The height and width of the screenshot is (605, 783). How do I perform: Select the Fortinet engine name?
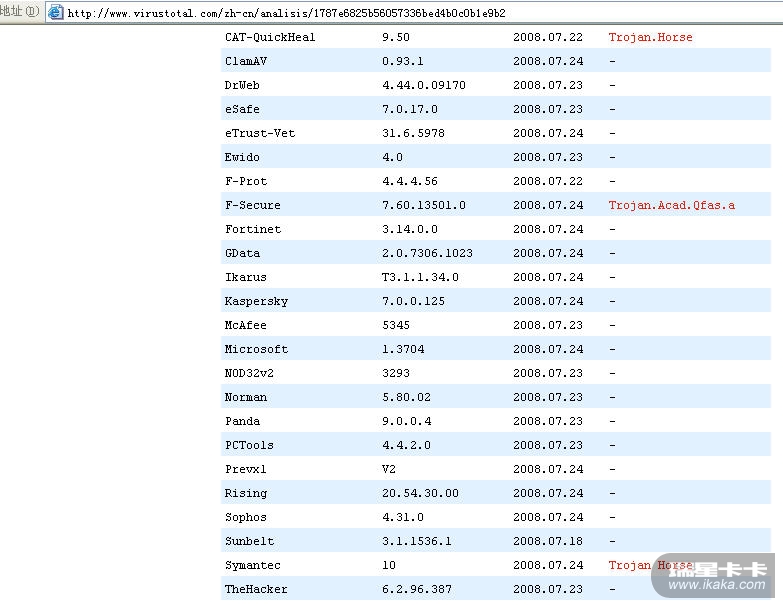click(253, 229)
